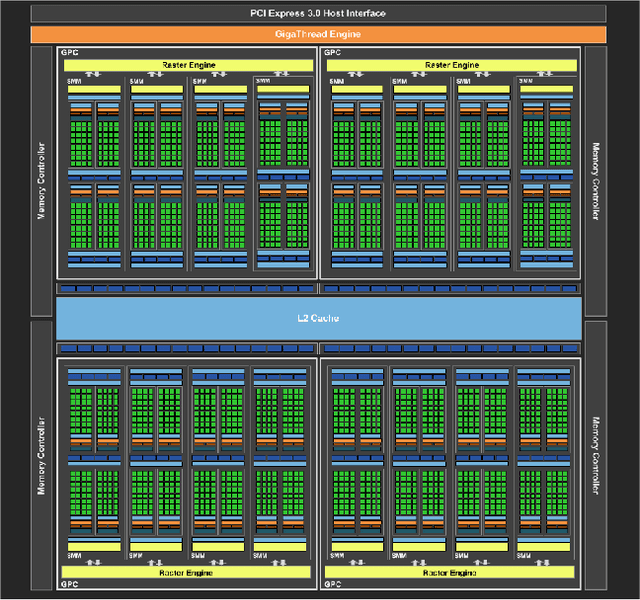Click the L2 Cache block
640x600 pixels.
click(x=319, y=318)
